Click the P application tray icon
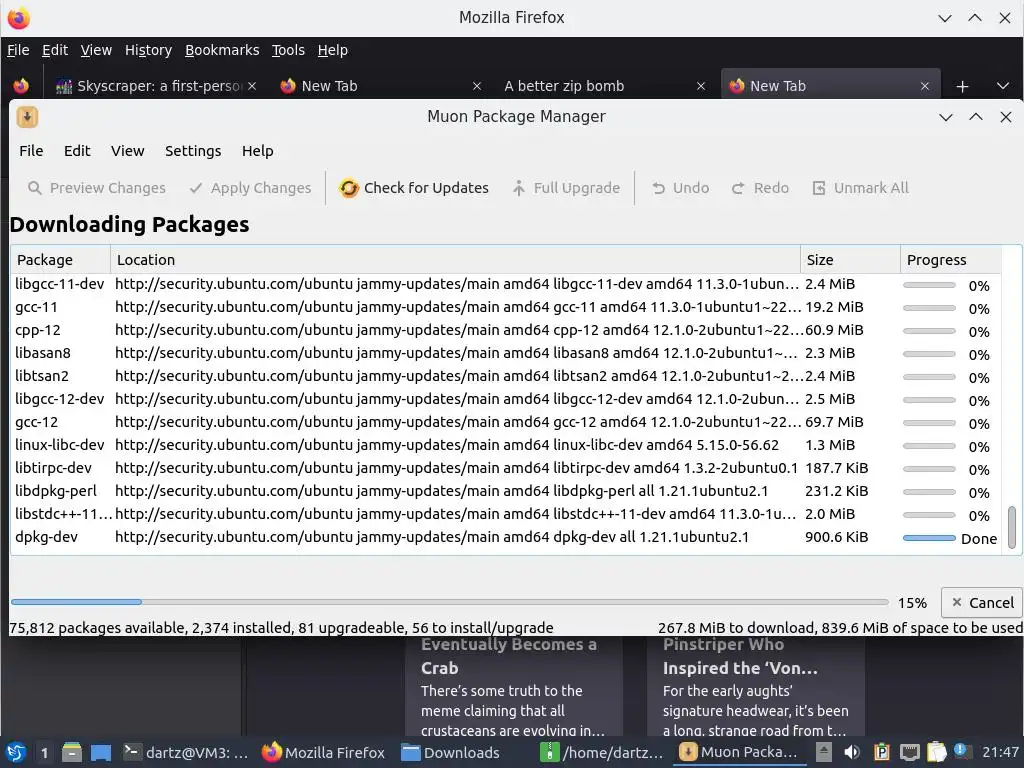 point(881,752)
